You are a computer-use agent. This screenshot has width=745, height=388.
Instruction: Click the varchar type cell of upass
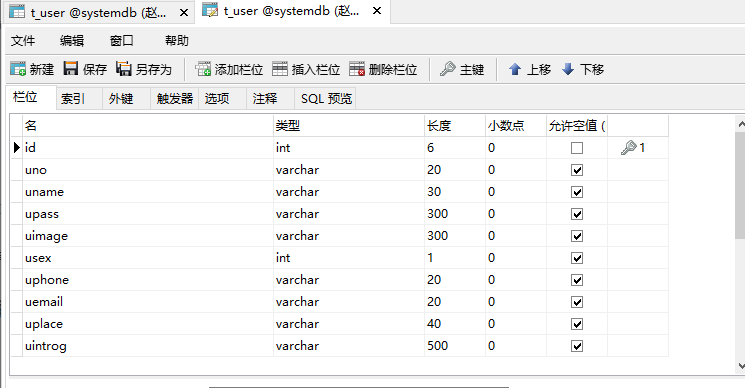point(349,214)
